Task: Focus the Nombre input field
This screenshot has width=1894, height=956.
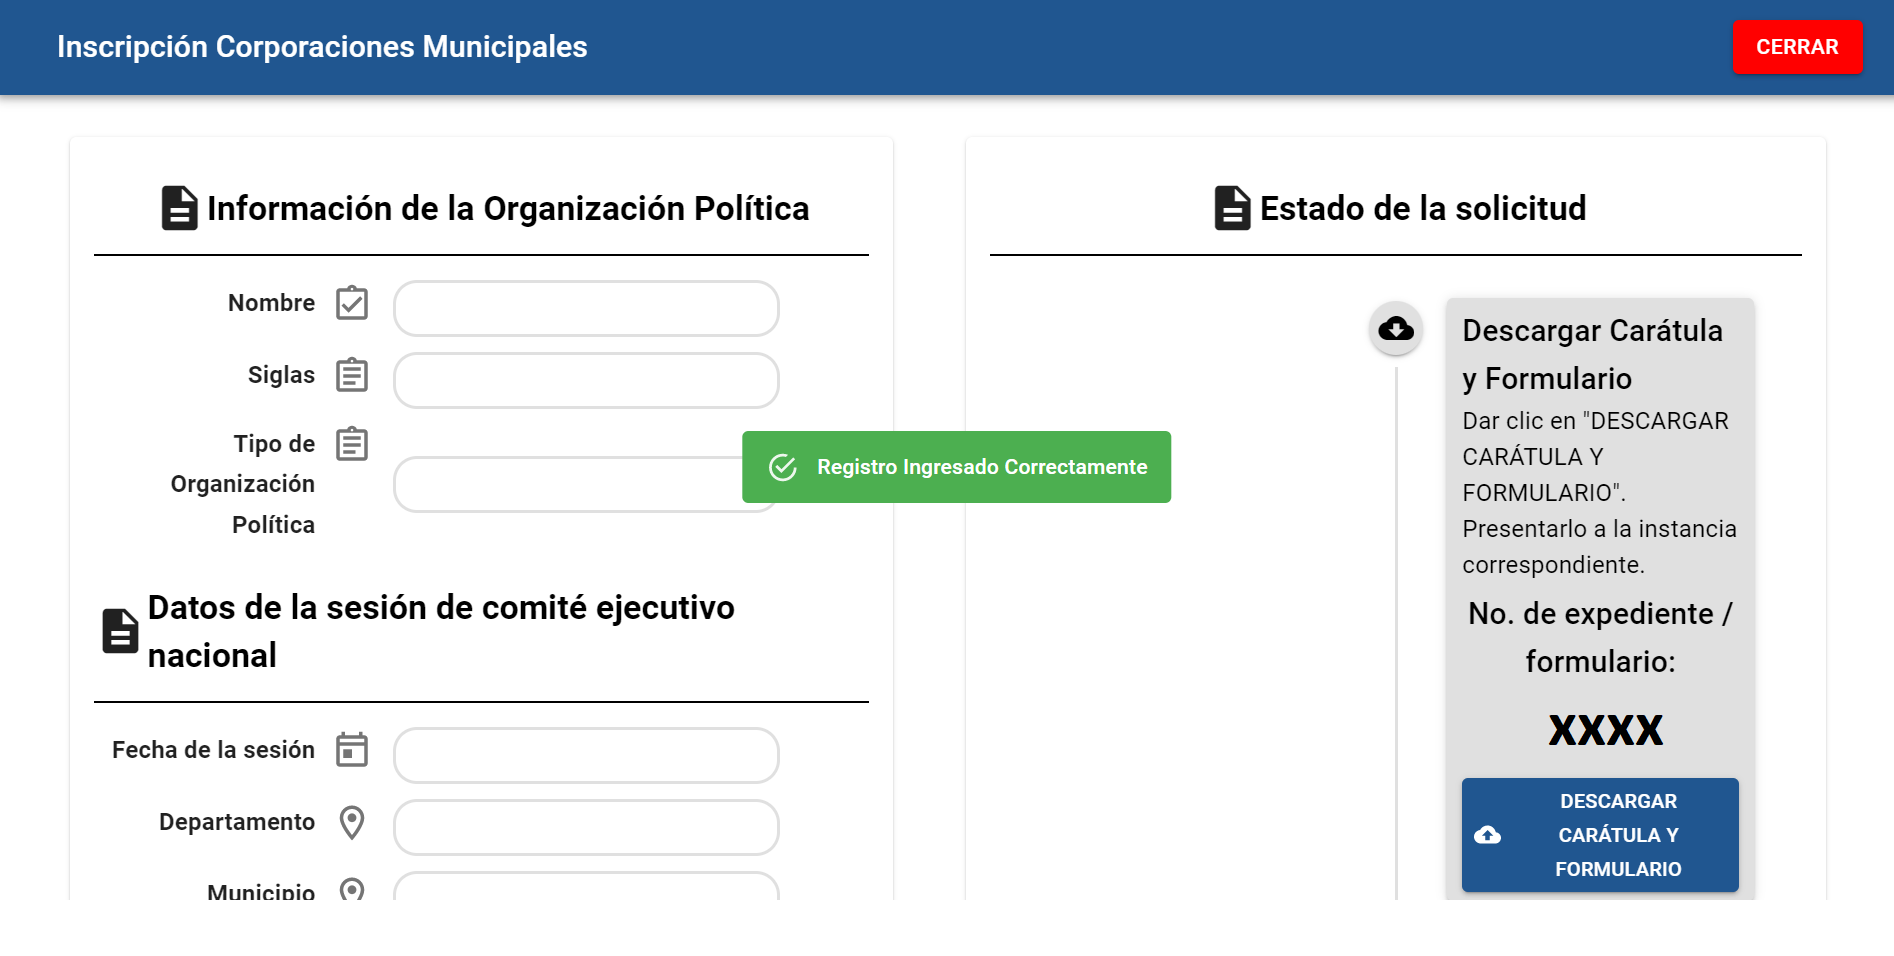Action: 586,308
